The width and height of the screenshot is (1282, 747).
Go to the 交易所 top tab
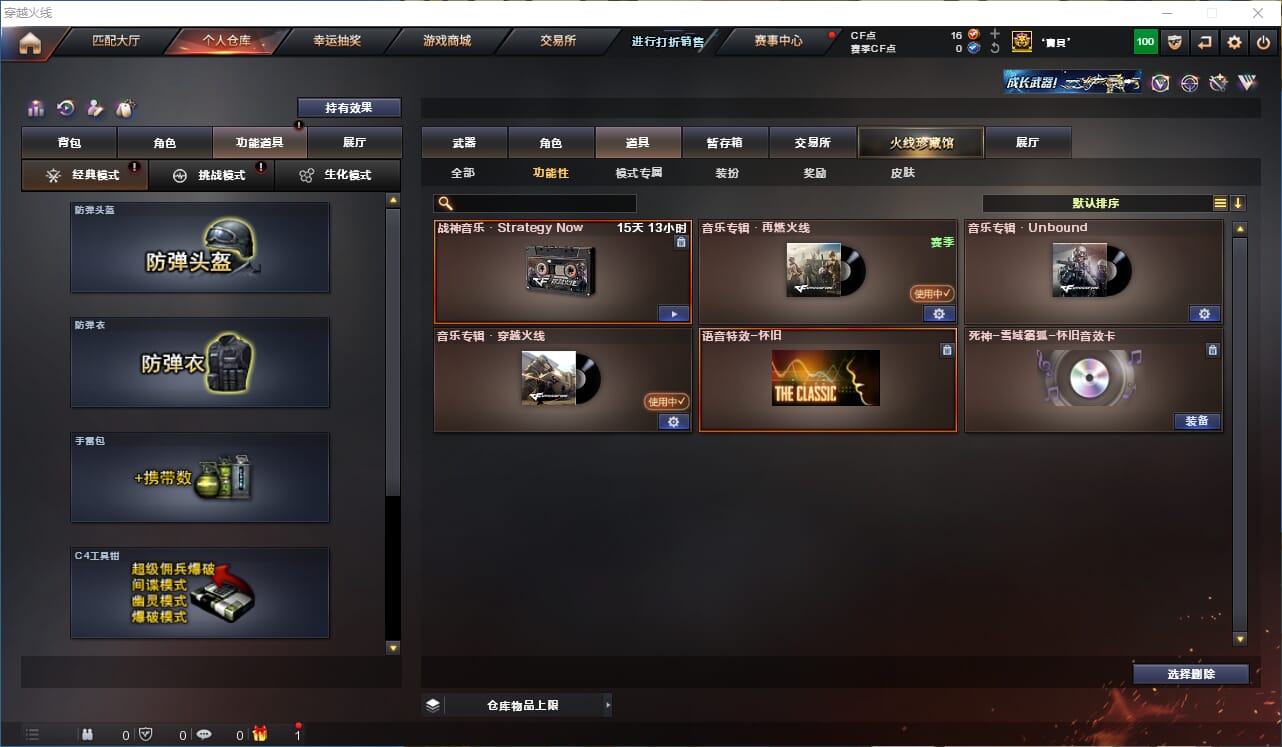558,41
